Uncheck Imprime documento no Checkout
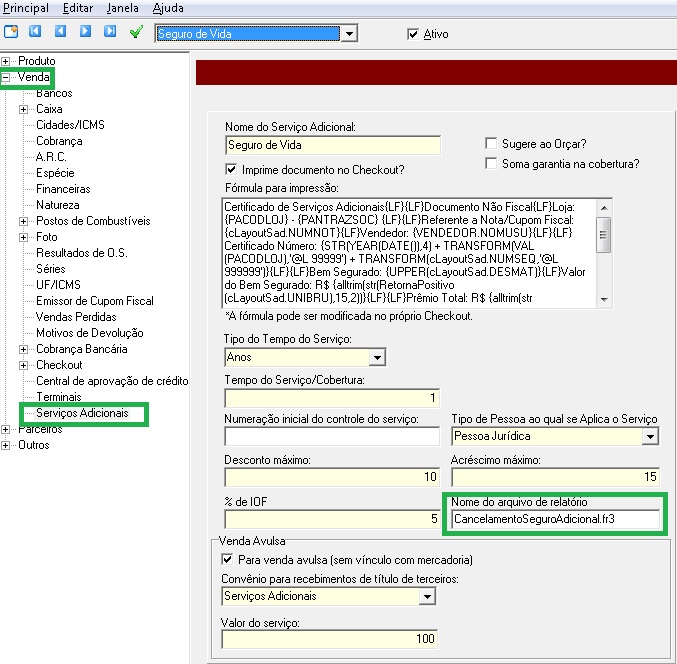Viewport: 677px width, 664px height. [x=231, y=169]
